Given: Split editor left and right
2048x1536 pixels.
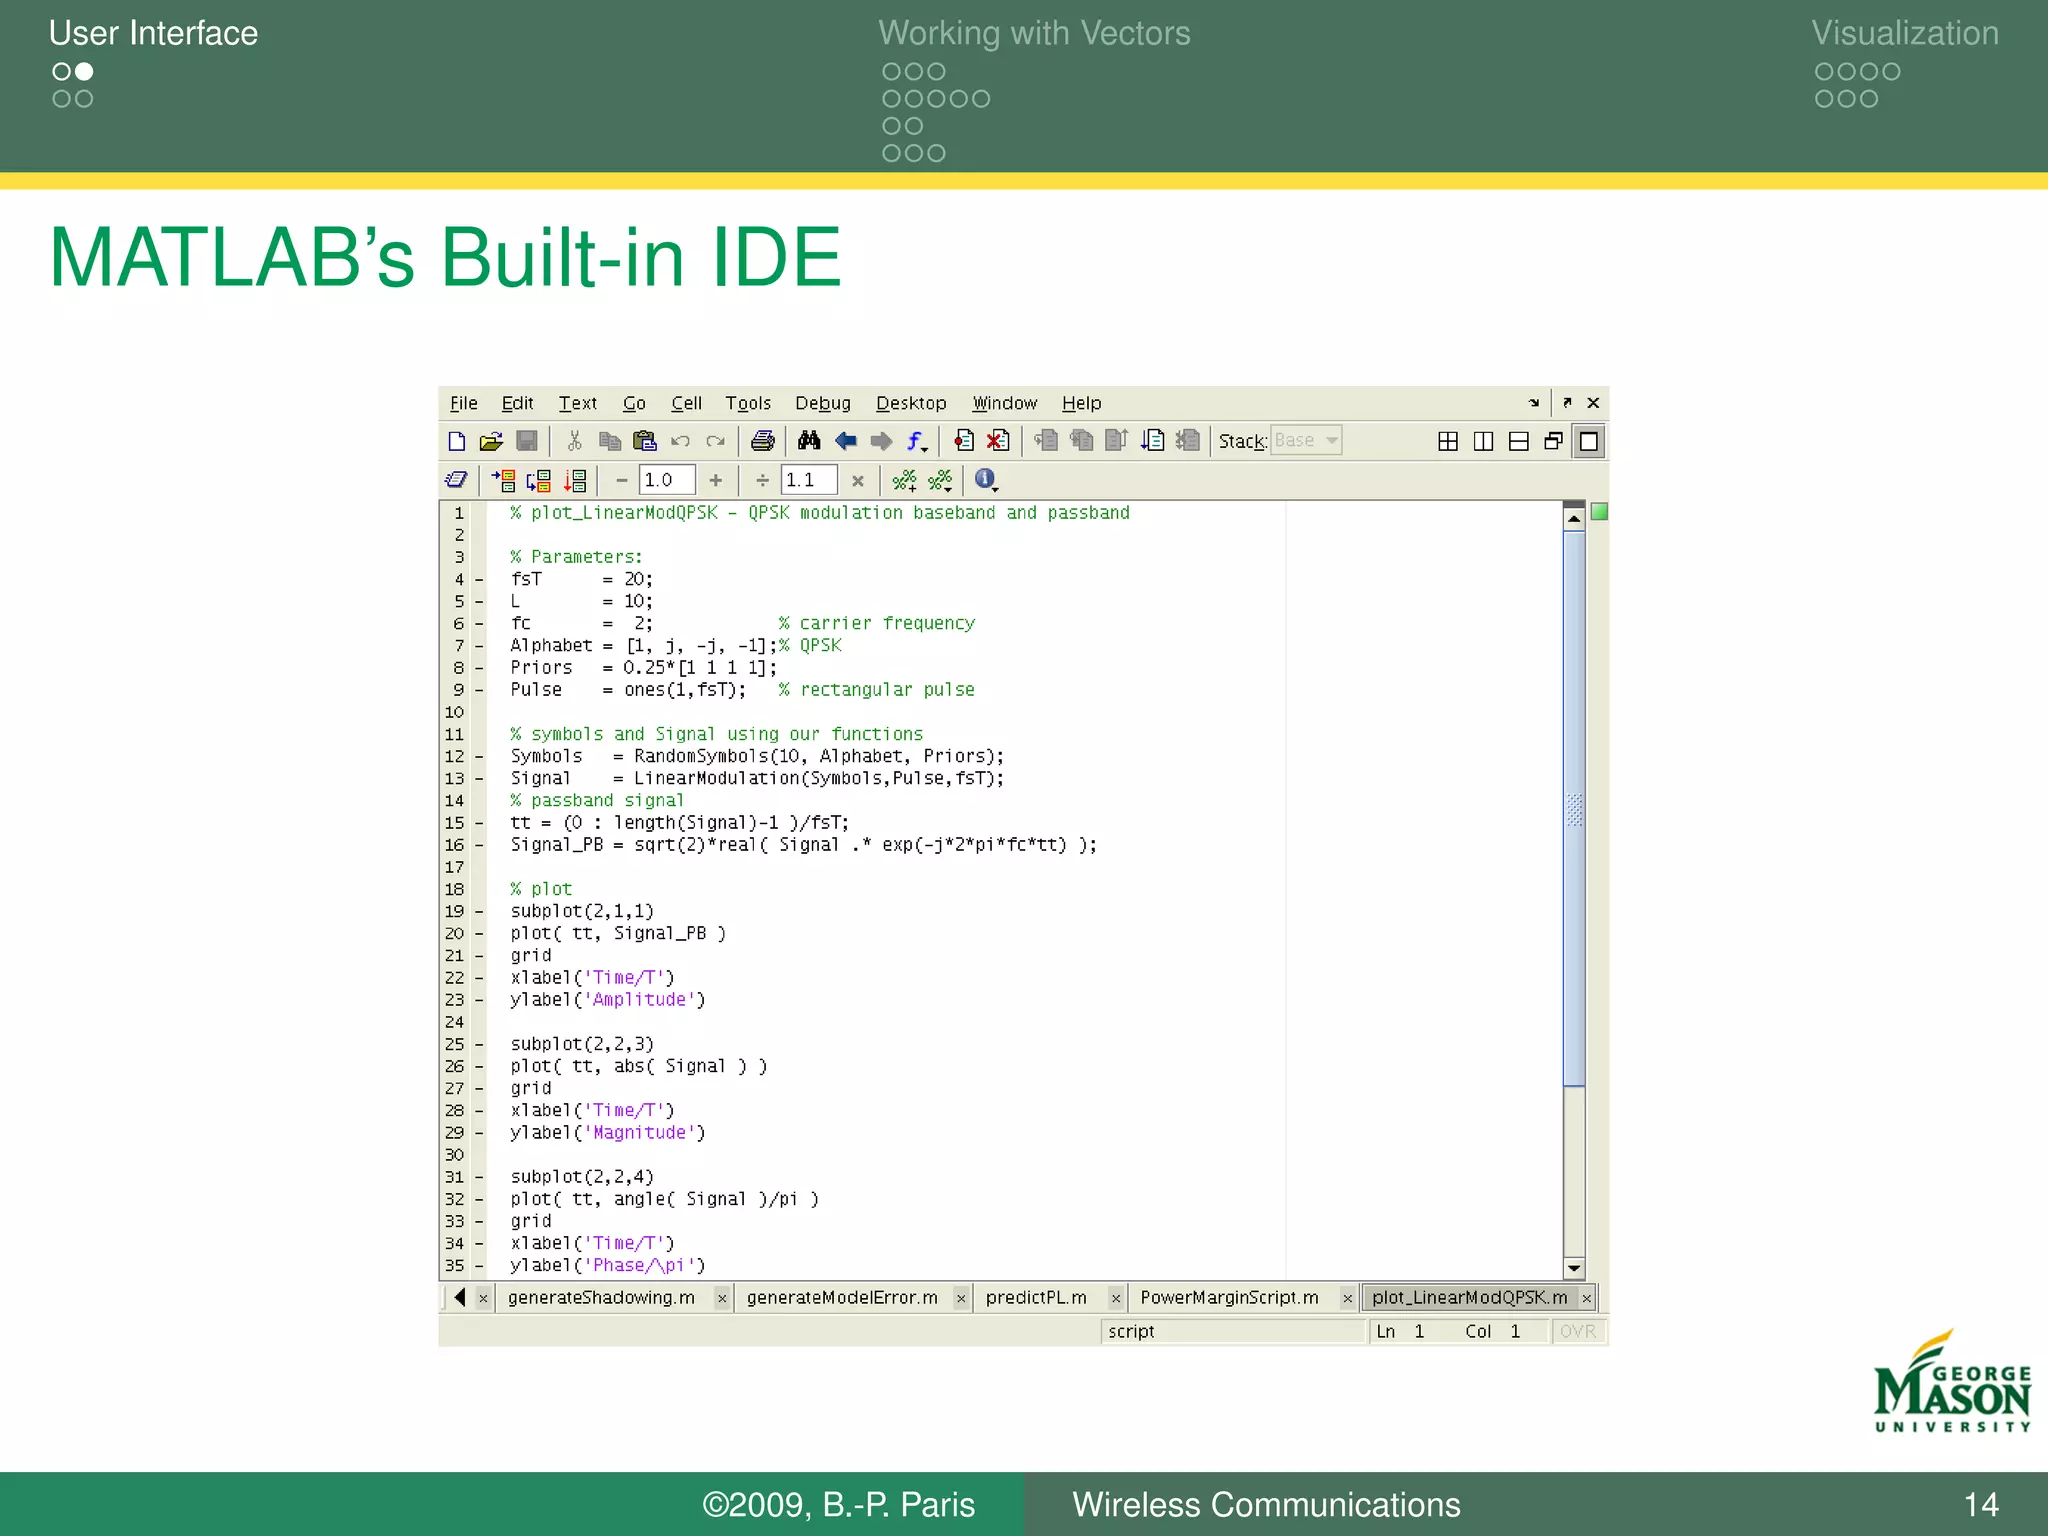Looking at the screenshot, I should 1483,441.
